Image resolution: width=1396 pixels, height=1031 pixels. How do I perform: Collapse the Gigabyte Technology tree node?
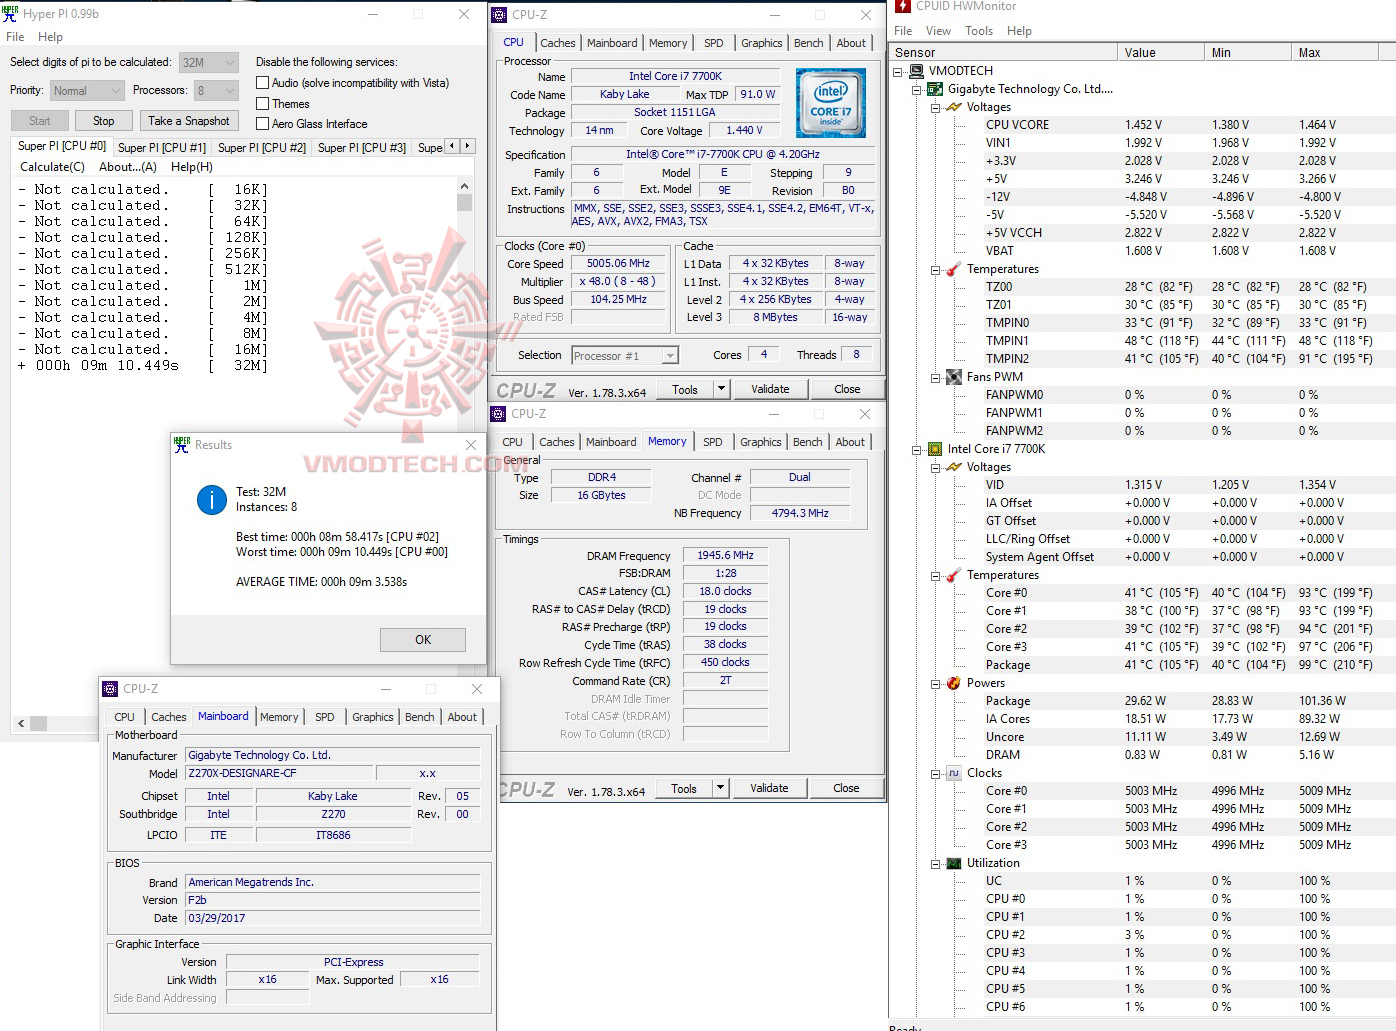[x=917, y=89]
